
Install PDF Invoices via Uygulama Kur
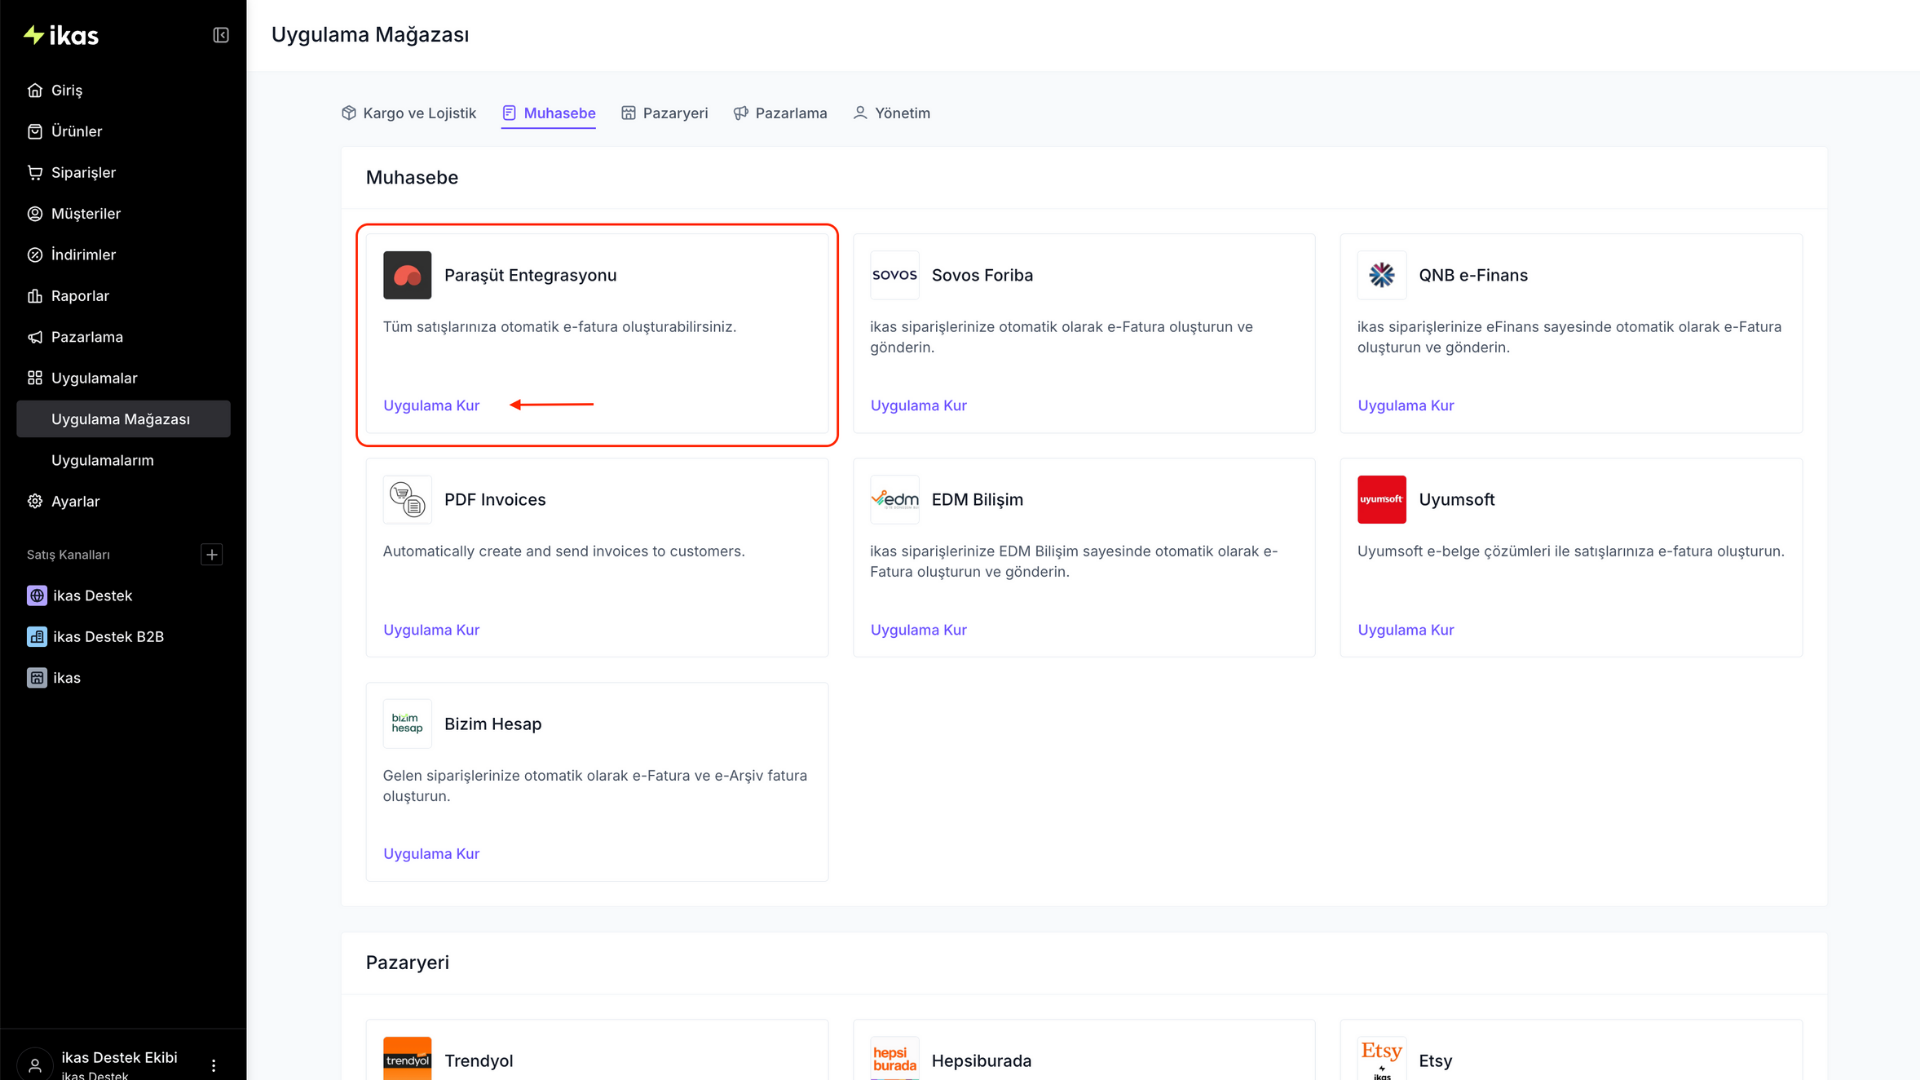coord(431,630)
